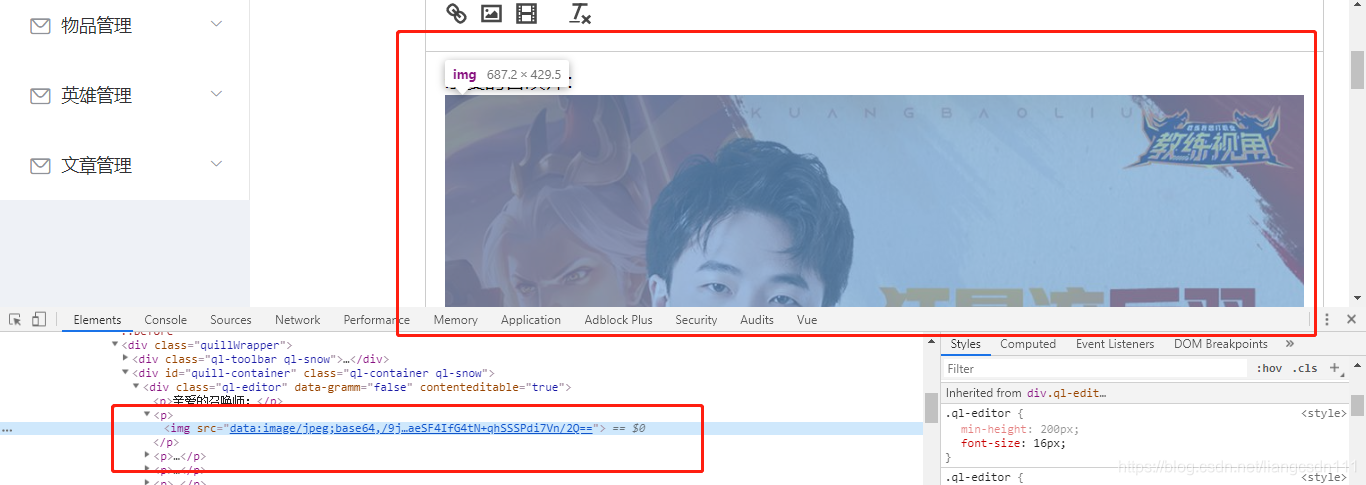
Task: Click the insert link icon in editor toolbar
Action: (x=456, y=13)
